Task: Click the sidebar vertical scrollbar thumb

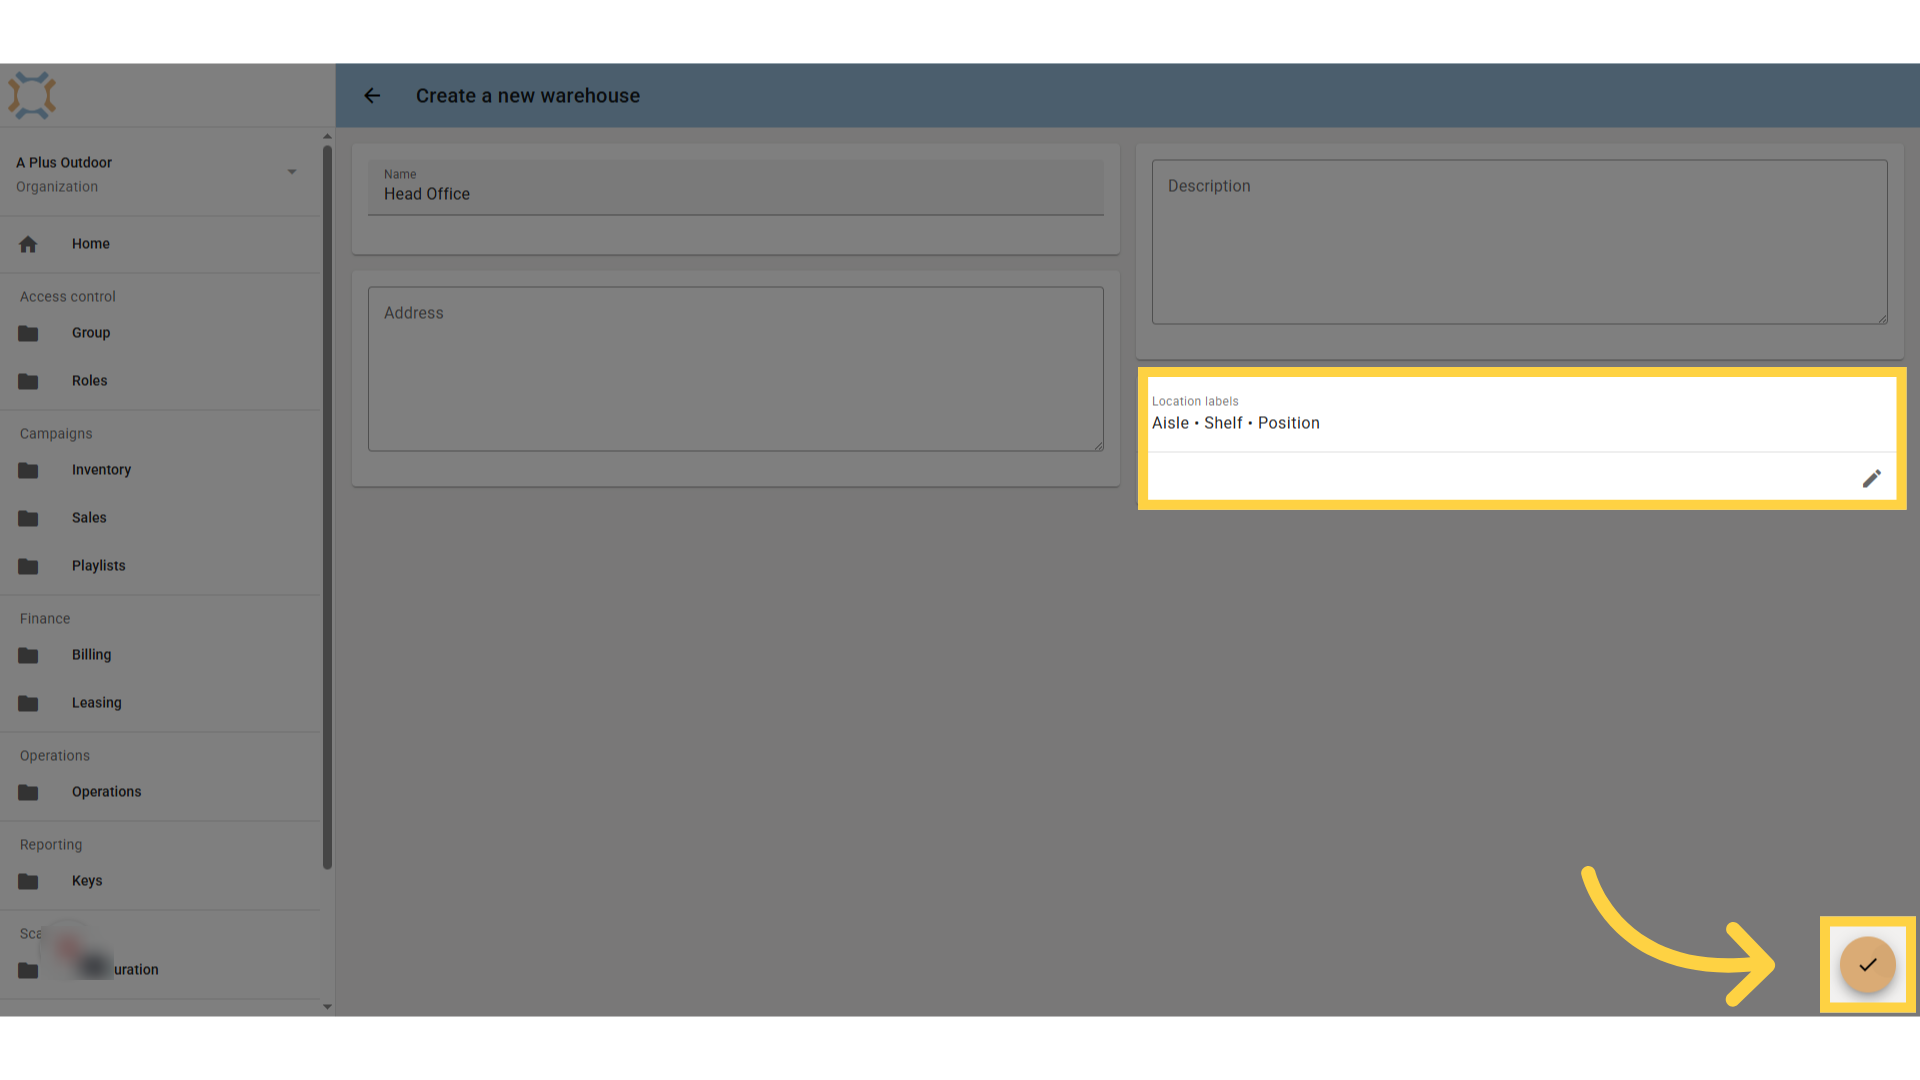Action: tap(327, 508)
